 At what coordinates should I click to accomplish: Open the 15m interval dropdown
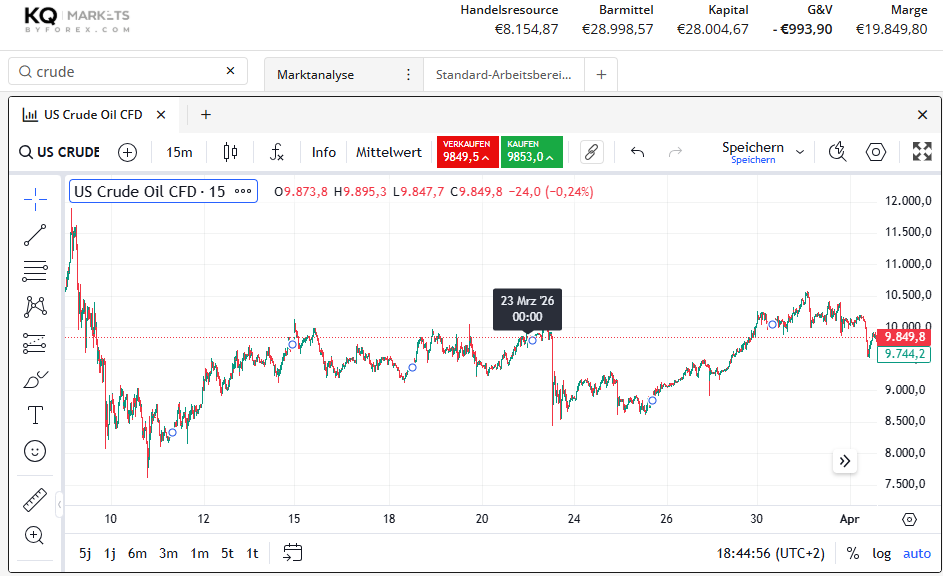[x=180, y=152]
